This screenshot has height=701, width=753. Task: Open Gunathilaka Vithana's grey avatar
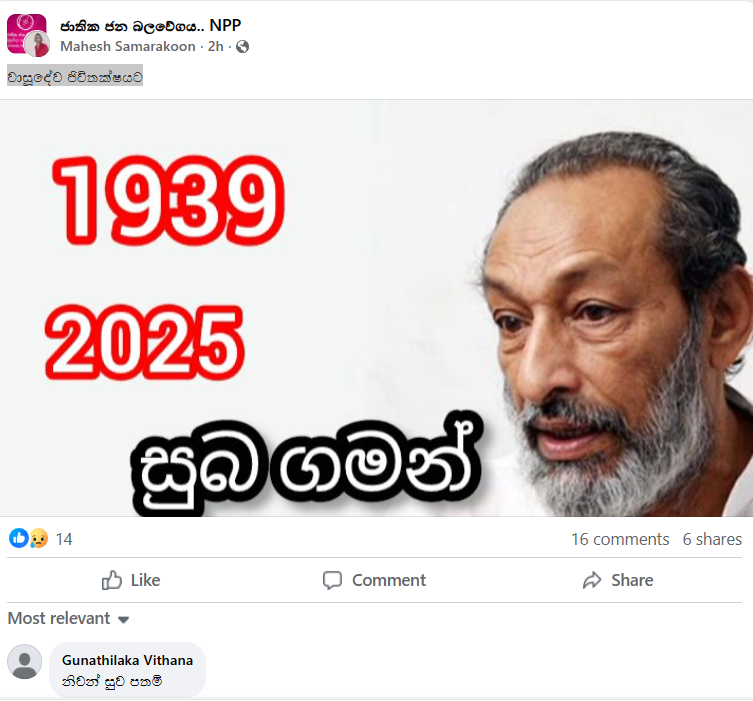(x=24, y=662)
